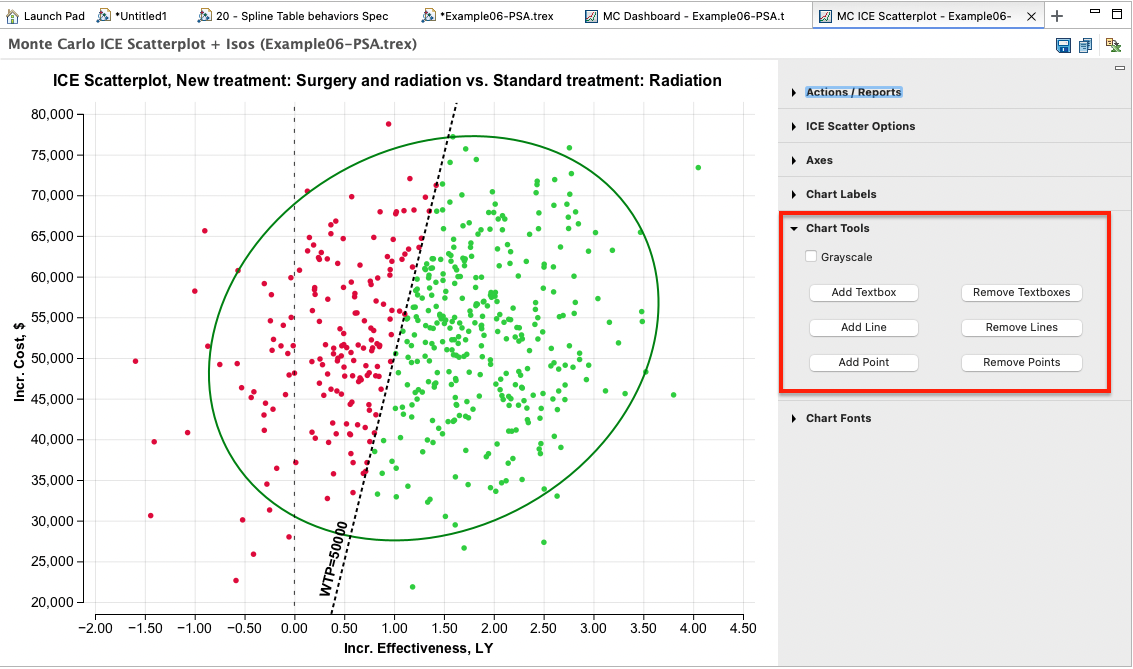Collapse the right panel using its minimize icon
The height and width of the screenshot is (669, 1133).
[x=1119, y=70]
